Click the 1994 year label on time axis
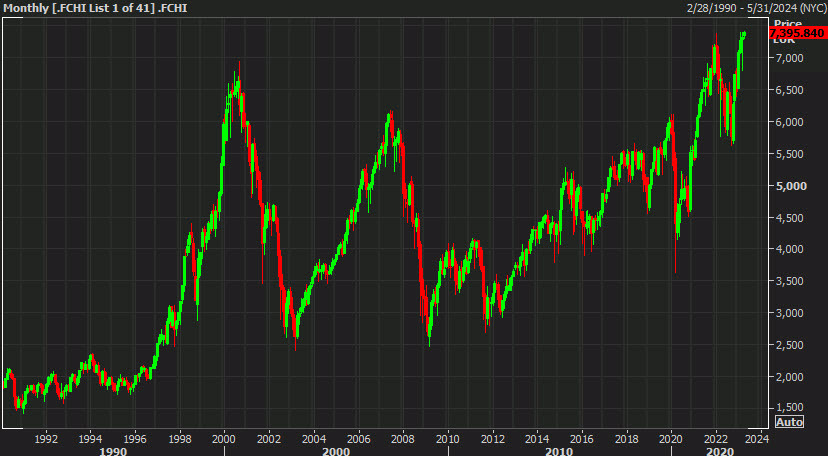 coord(90,438)
